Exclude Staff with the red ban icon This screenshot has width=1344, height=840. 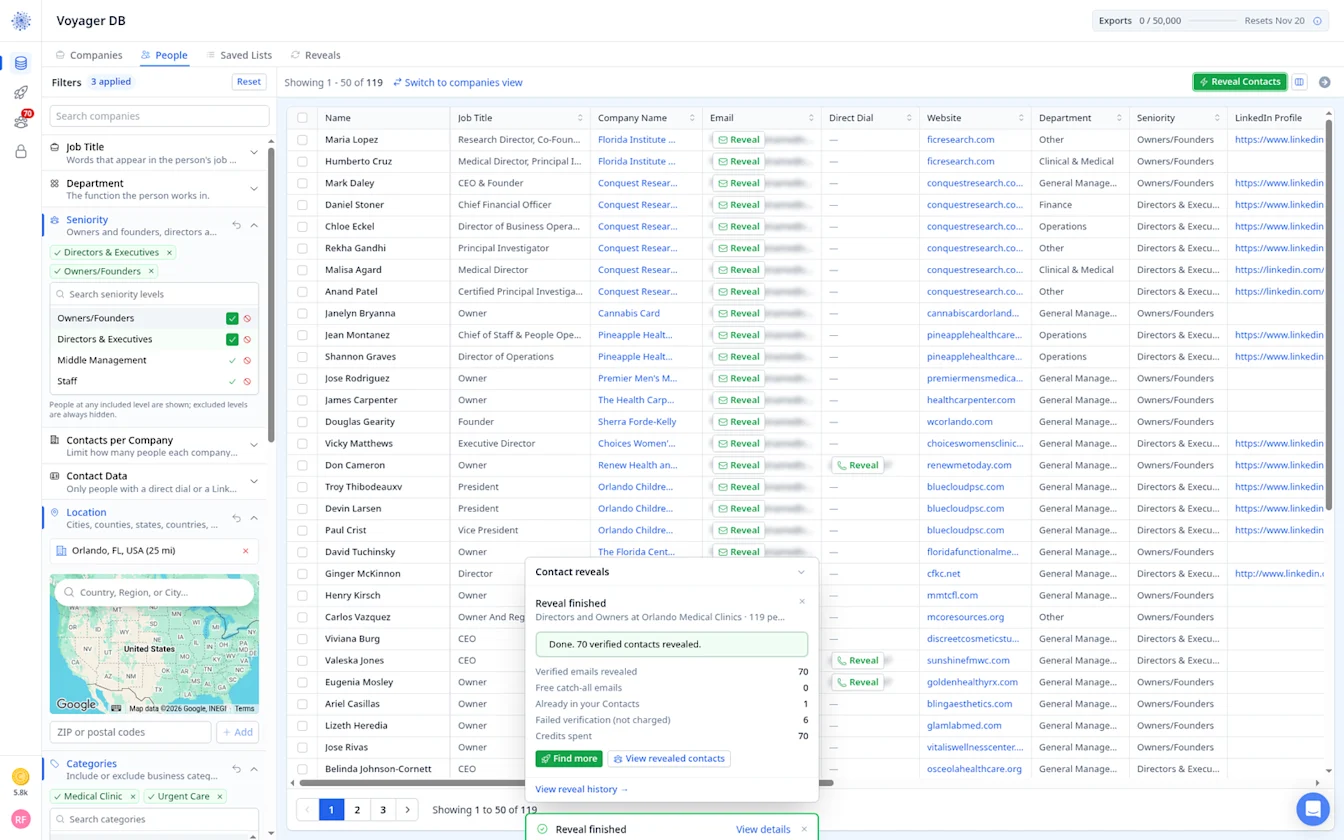click(x=247, y=382)
